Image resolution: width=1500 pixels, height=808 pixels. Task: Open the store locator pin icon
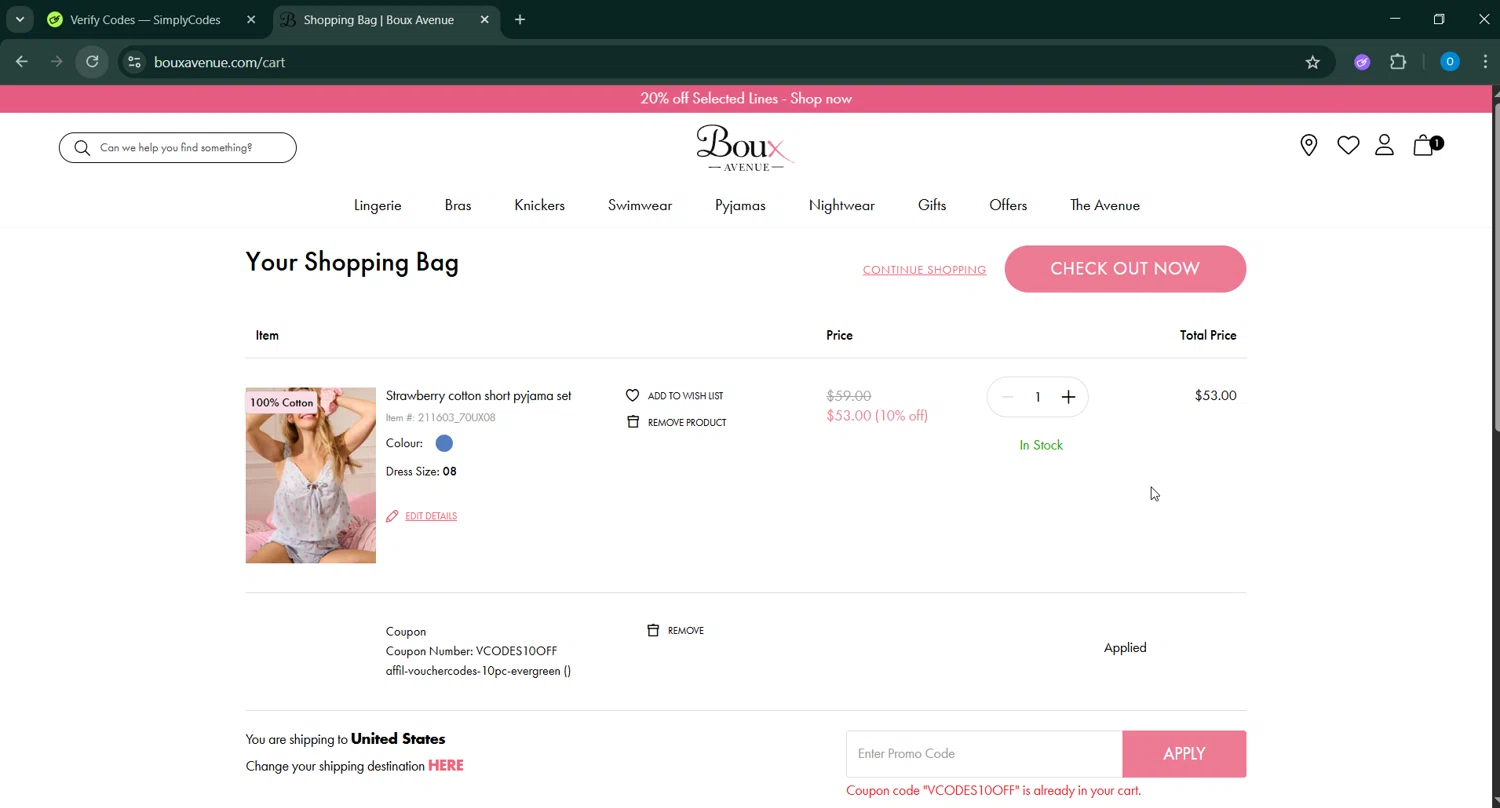(x=1308, y=146)
